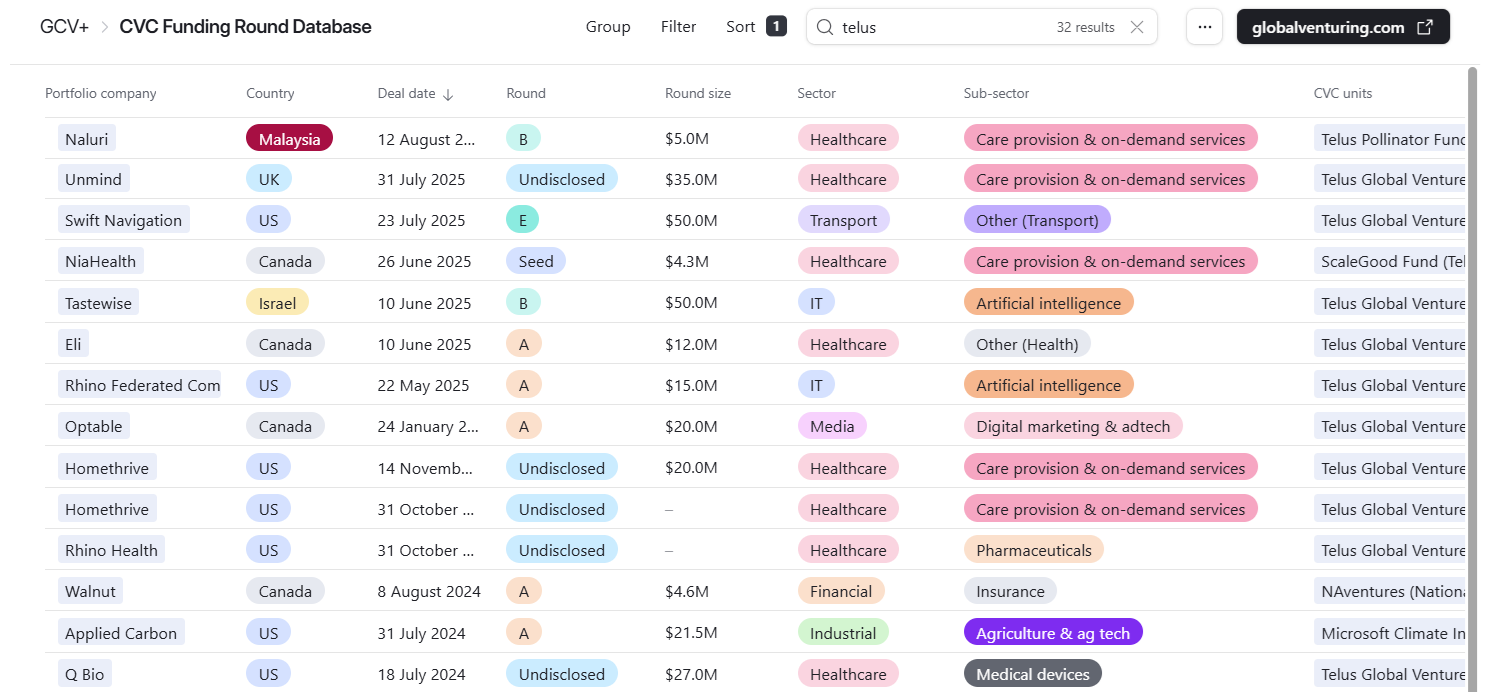Image resolution: width=1491 pixels, height=692 pixels.
Task: Clear the telus search with X icon
Action: [x=1136, y=27]
